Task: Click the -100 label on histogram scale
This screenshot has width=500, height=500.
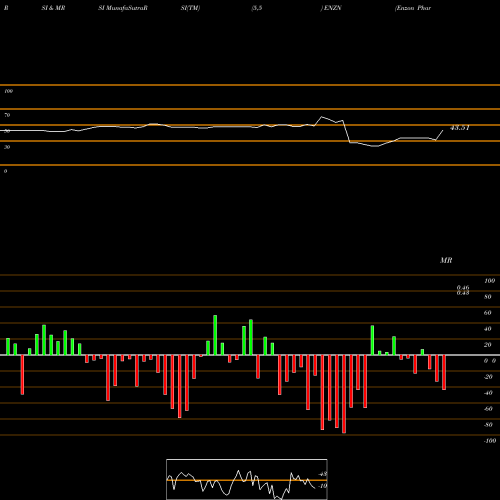Action: point(490,441)
